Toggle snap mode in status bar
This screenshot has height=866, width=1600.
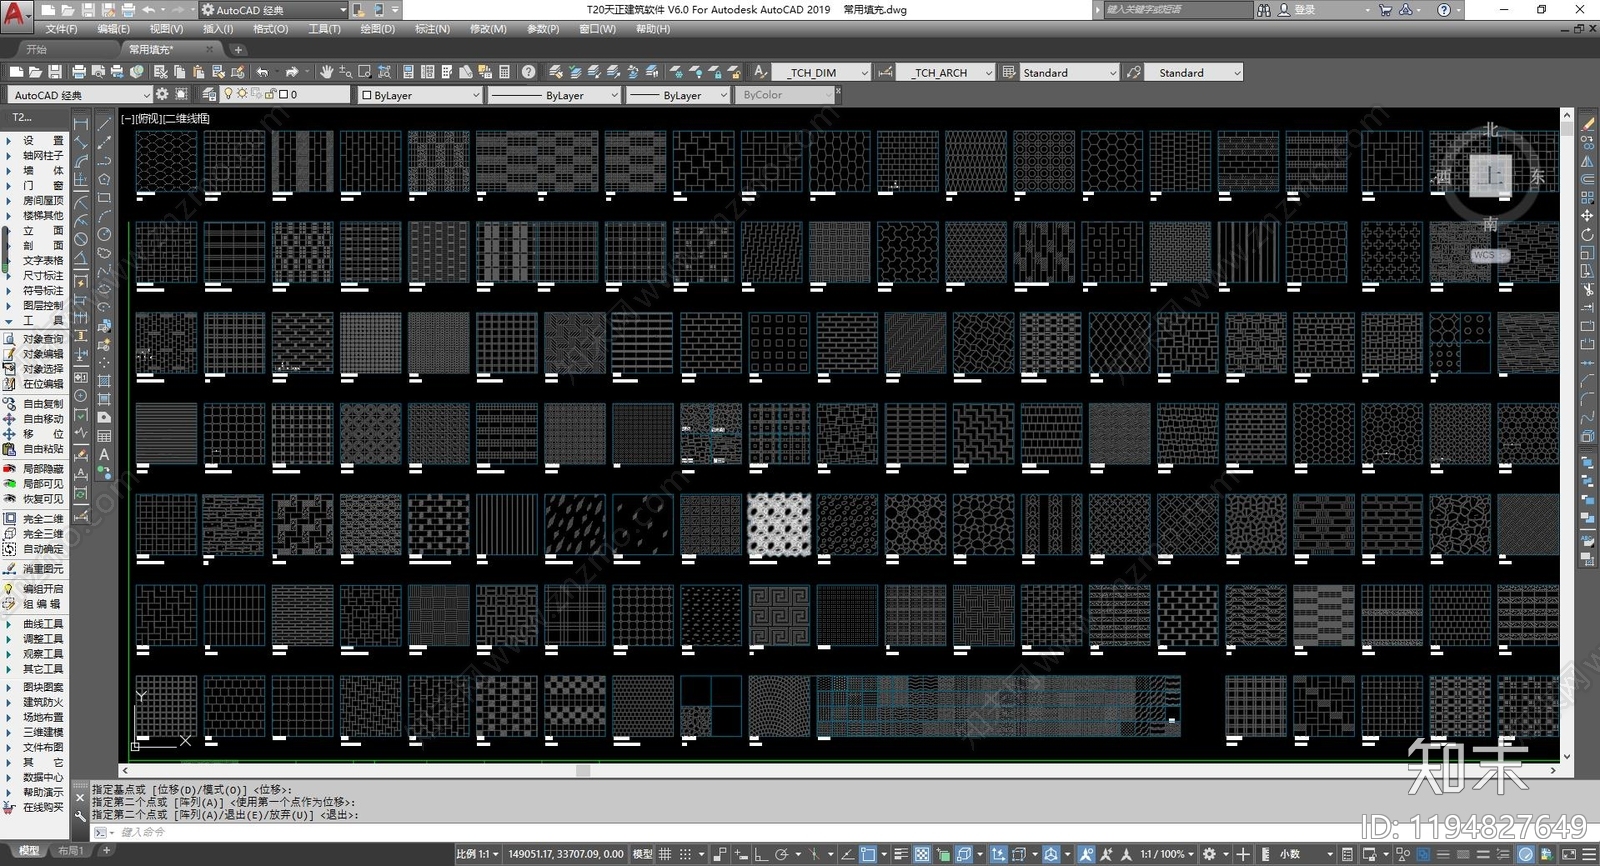685,854
